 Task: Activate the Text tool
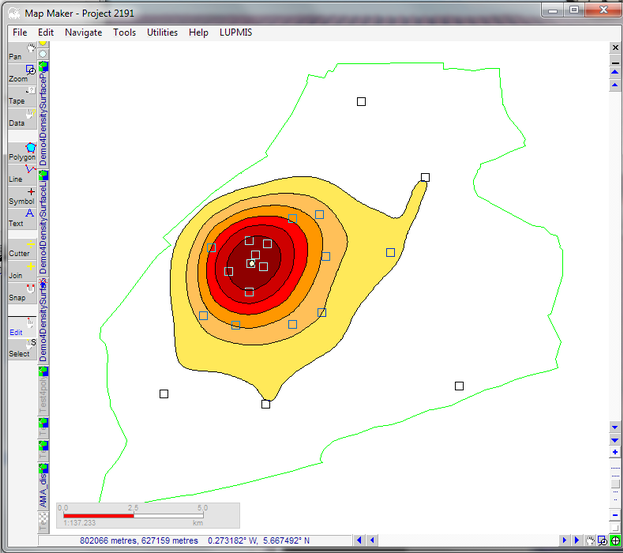point(22,217)
